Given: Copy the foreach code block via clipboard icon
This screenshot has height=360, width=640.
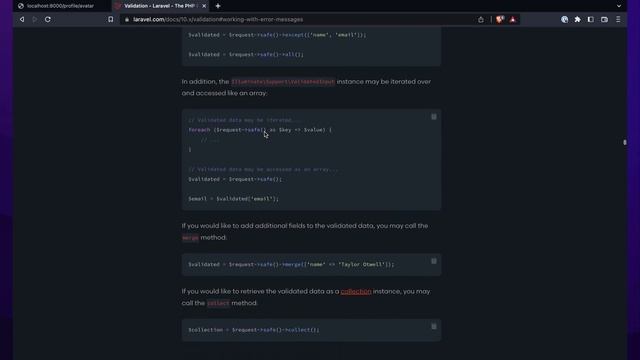Looking at the screenshot, I should tap(434, 117).
